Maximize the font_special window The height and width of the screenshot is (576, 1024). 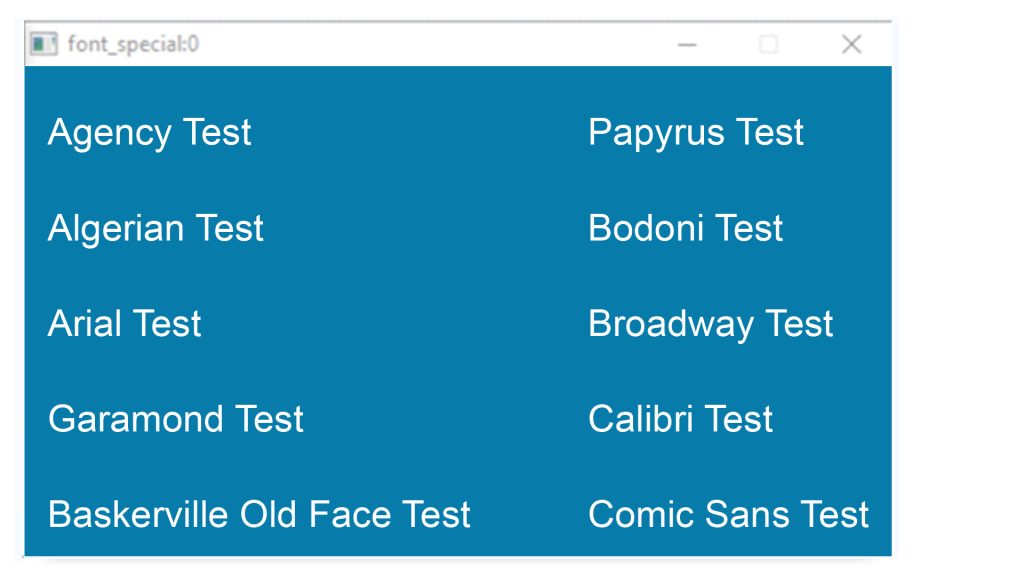(x=768, y=44)
